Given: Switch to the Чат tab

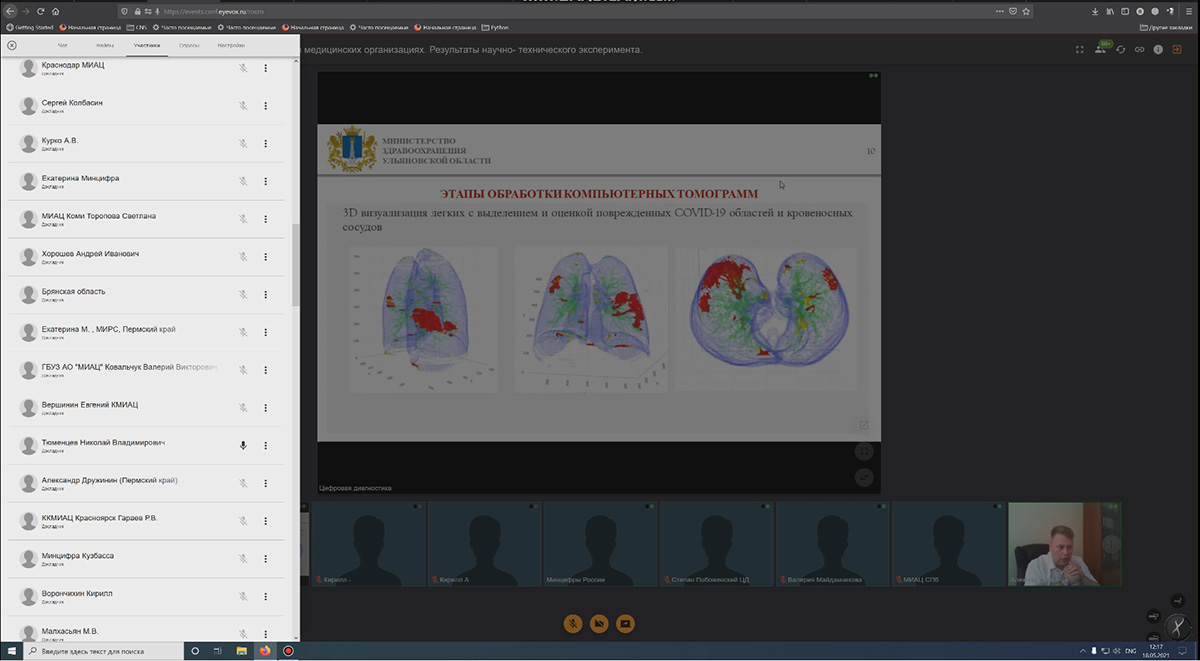Looking at the screenshot, I should pos(63,46).
